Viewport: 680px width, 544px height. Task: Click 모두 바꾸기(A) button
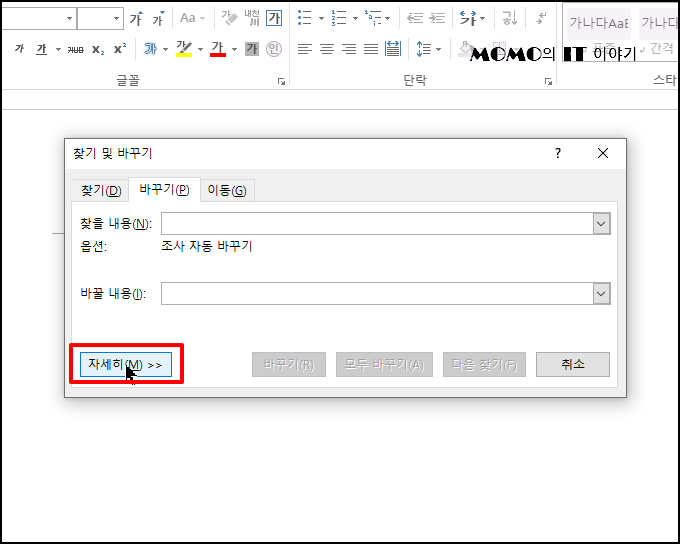pyautogui.click(x=384, y=364)
